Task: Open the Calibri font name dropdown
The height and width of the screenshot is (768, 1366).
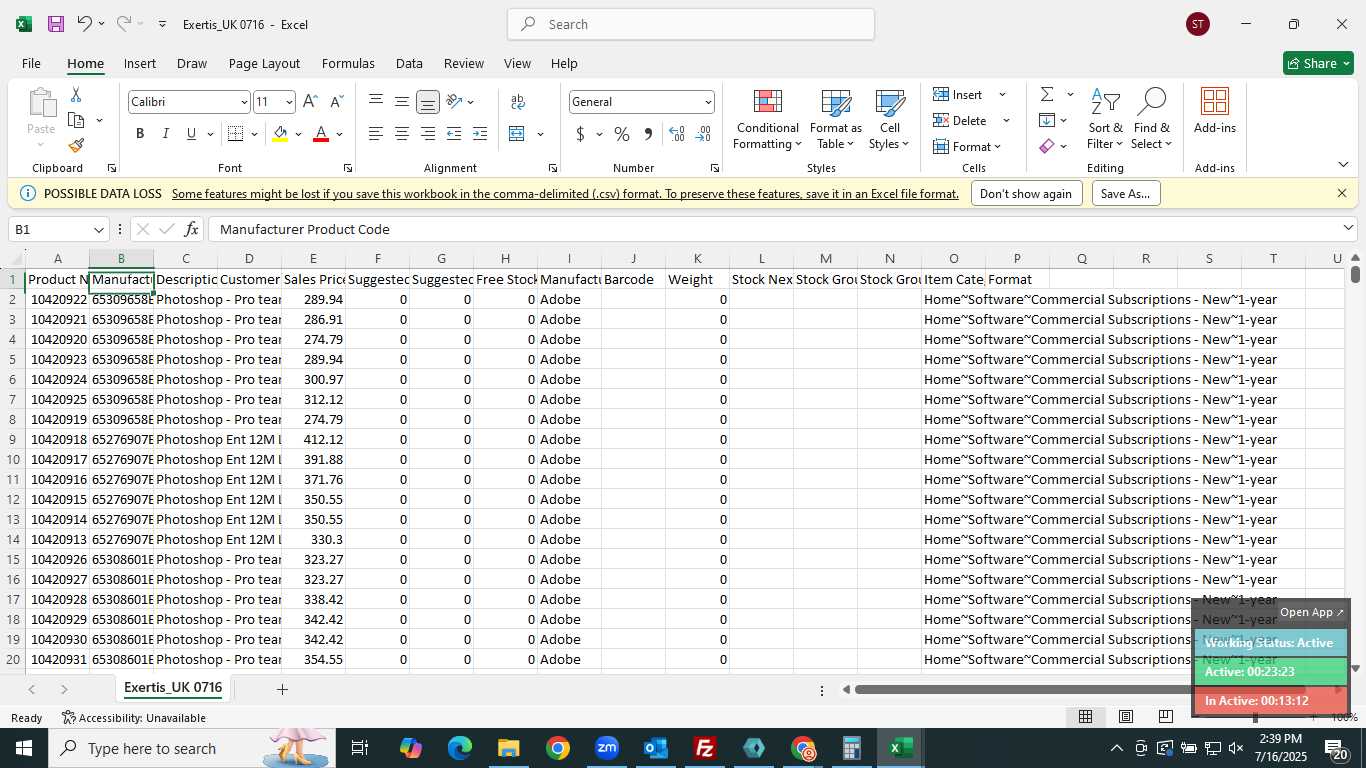Action: pyautogui.click(x=243, y=102)
